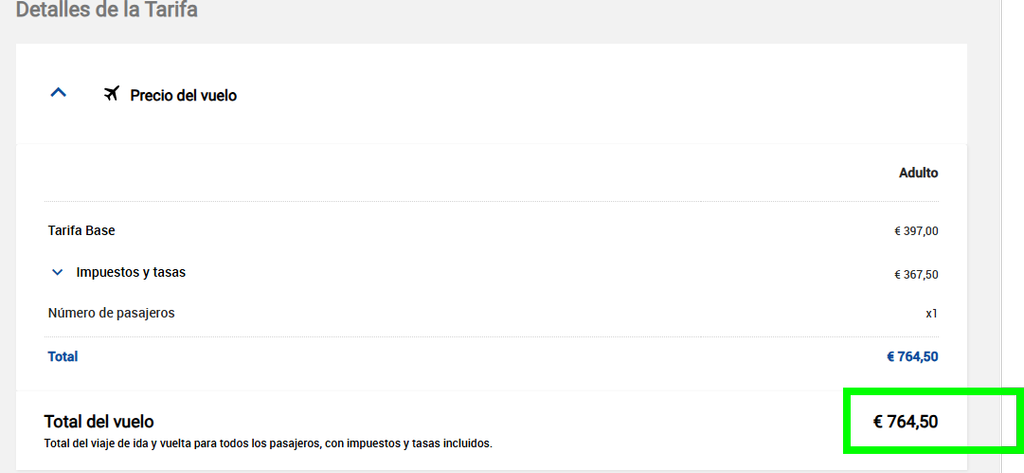Image resolution: width=1024 pixels, height=473 pixels.
Task: Select the Tarifa Base row label
Action: click(x=82, y=231)
